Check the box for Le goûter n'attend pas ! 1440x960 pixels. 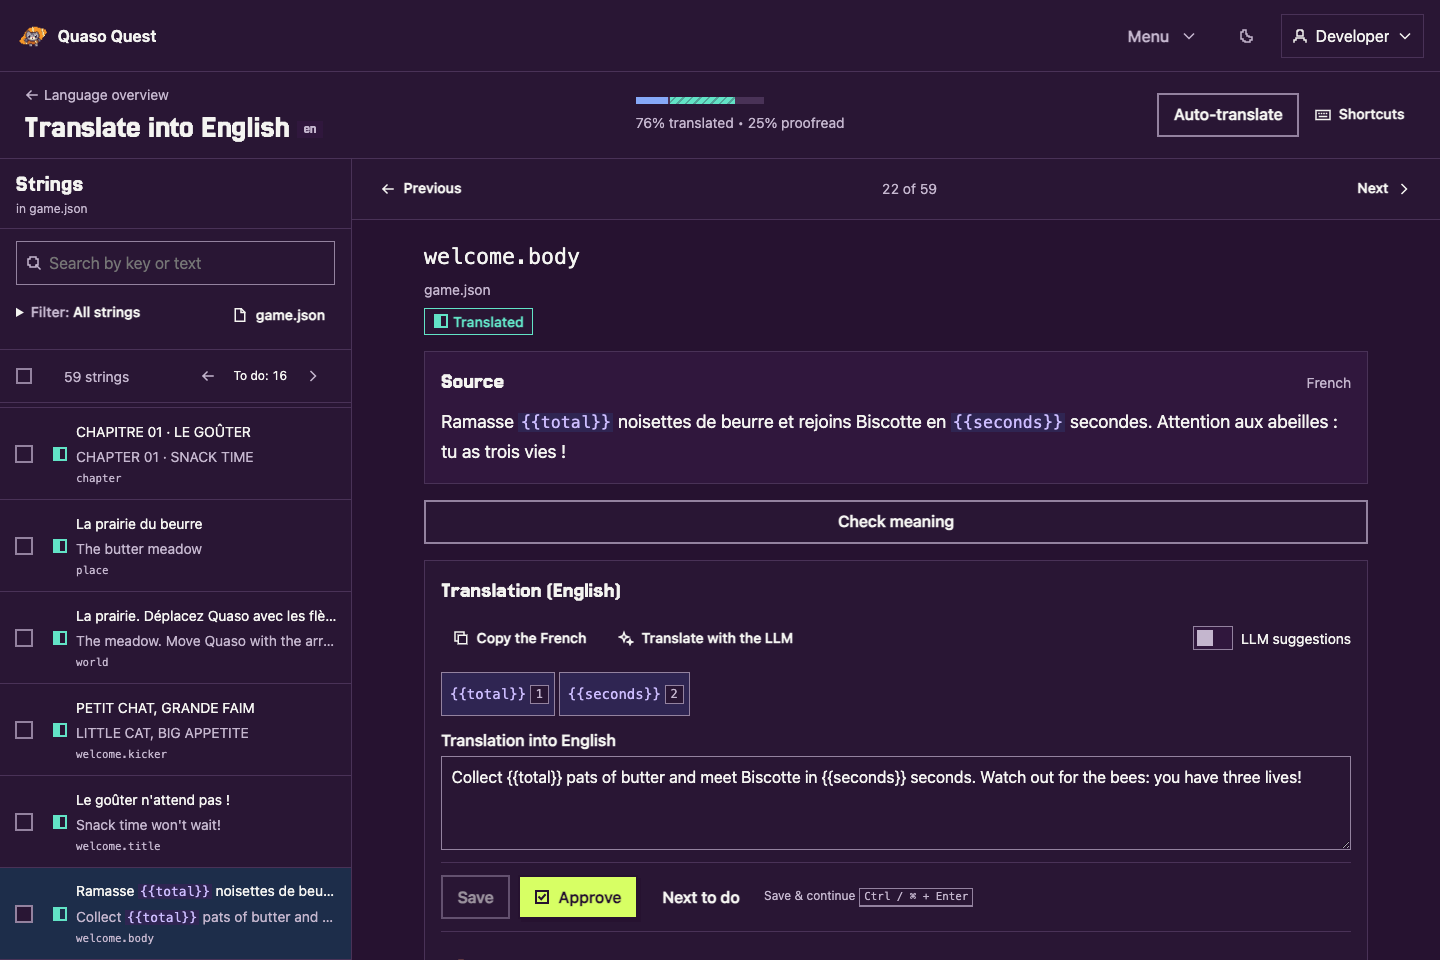click(x=24, y=822)
